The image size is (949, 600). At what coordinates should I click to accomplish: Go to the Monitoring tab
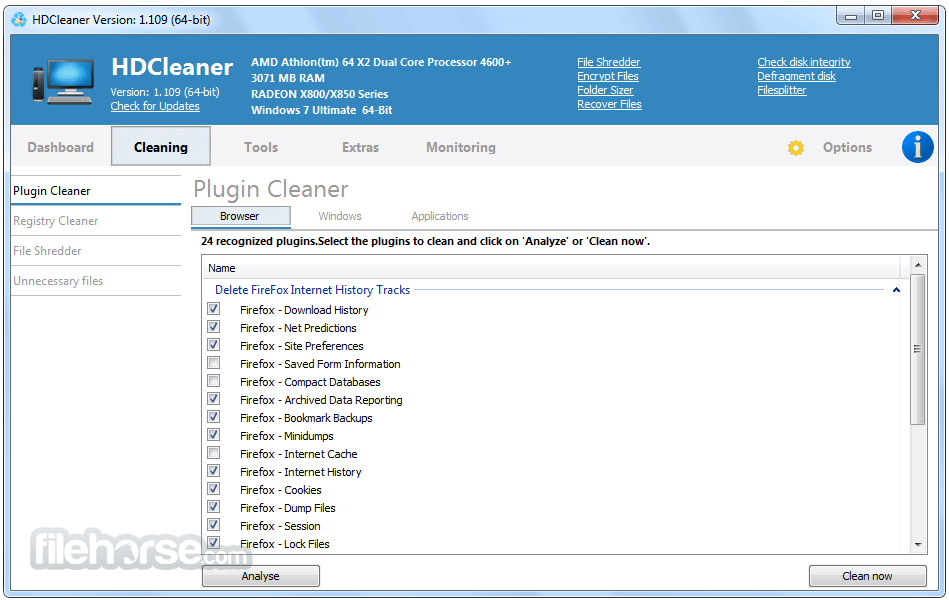pyautogui.click(x=461, y=147)
